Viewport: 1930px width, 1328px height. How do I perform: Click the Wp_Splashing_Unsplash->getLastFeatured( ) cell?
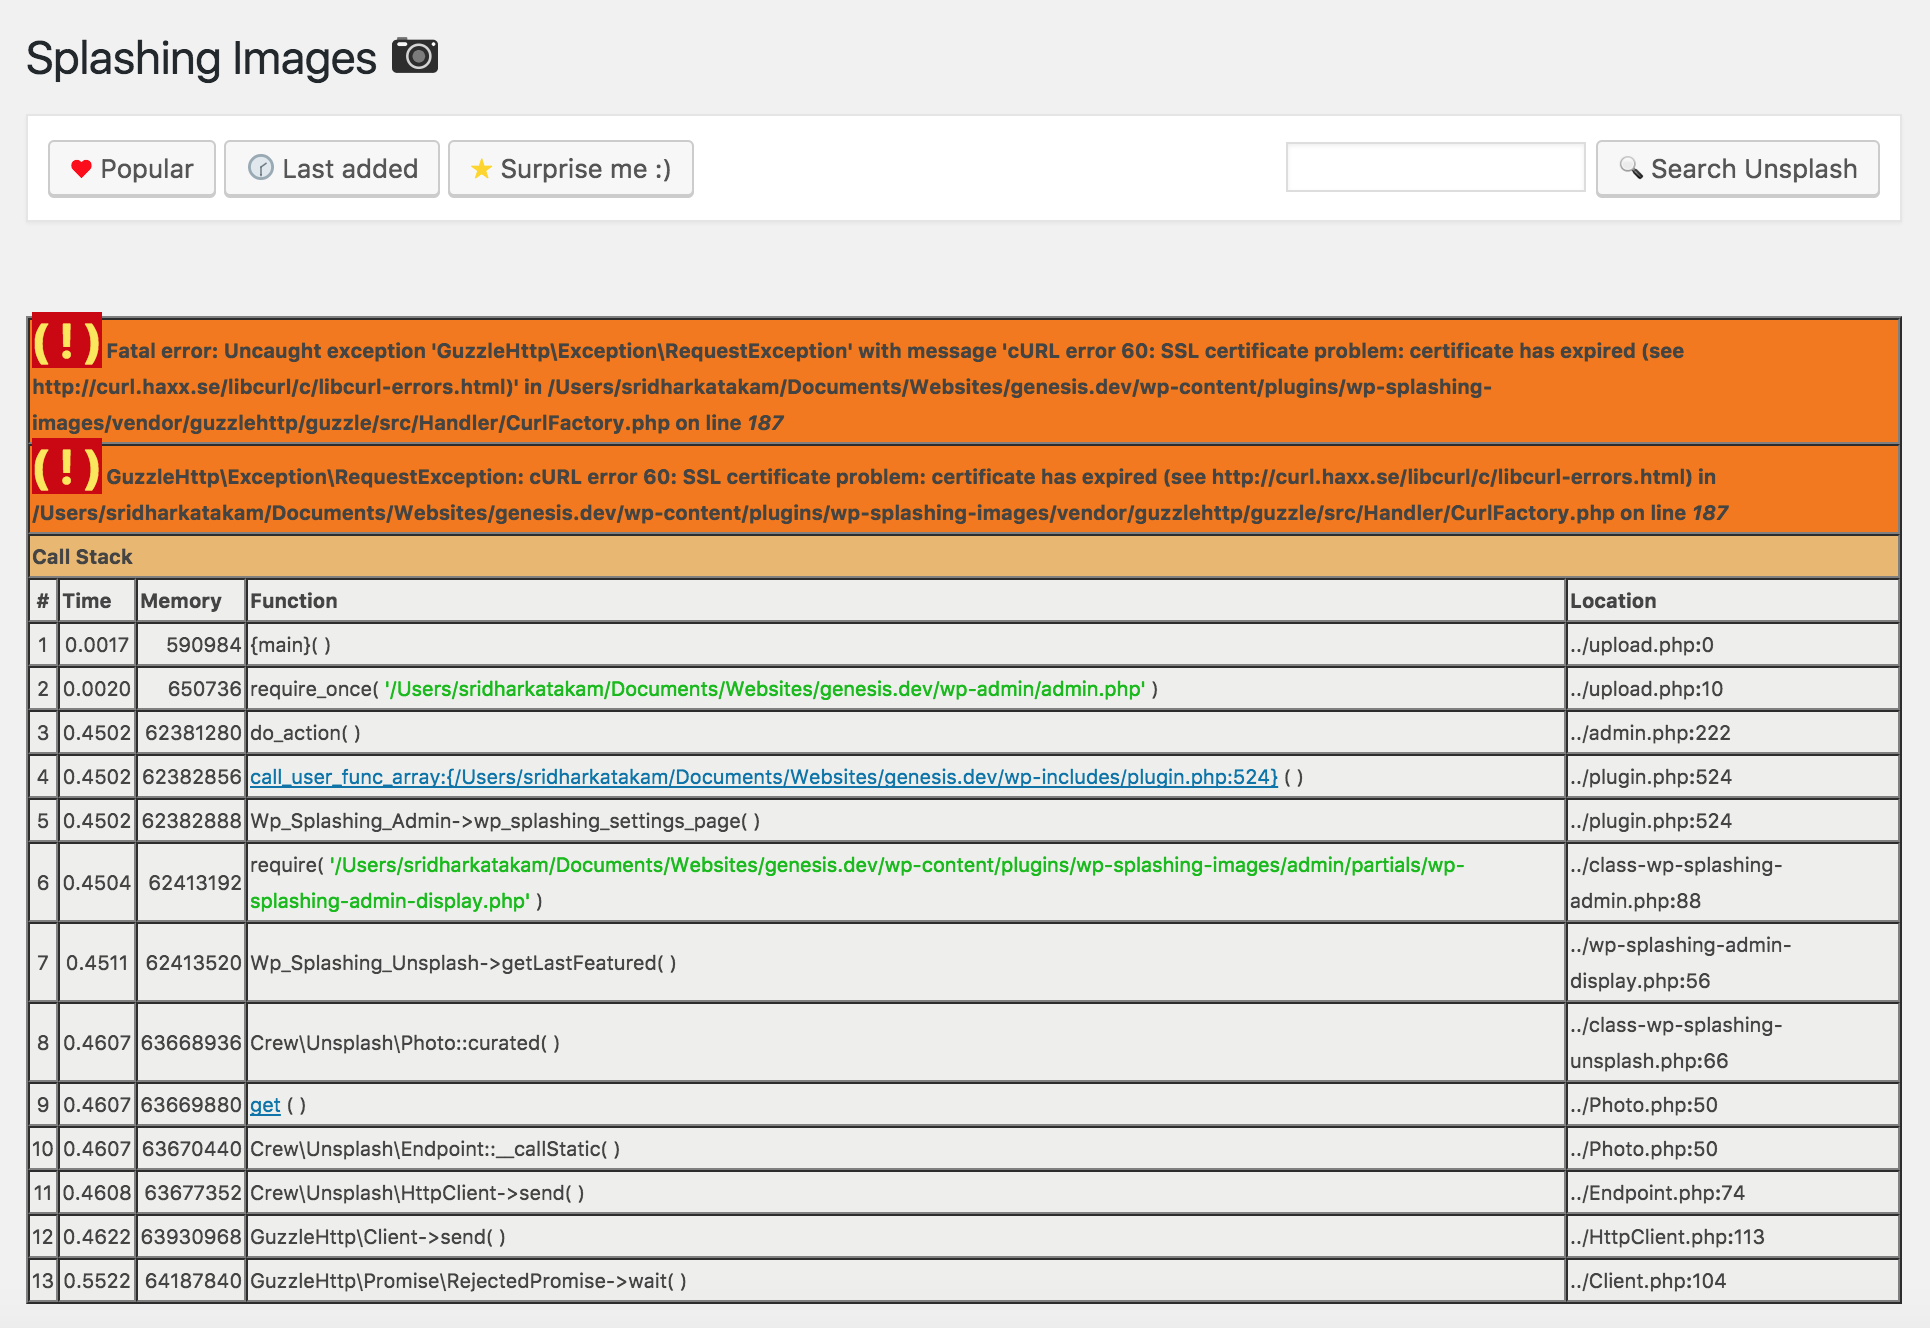tap(906, 963)
